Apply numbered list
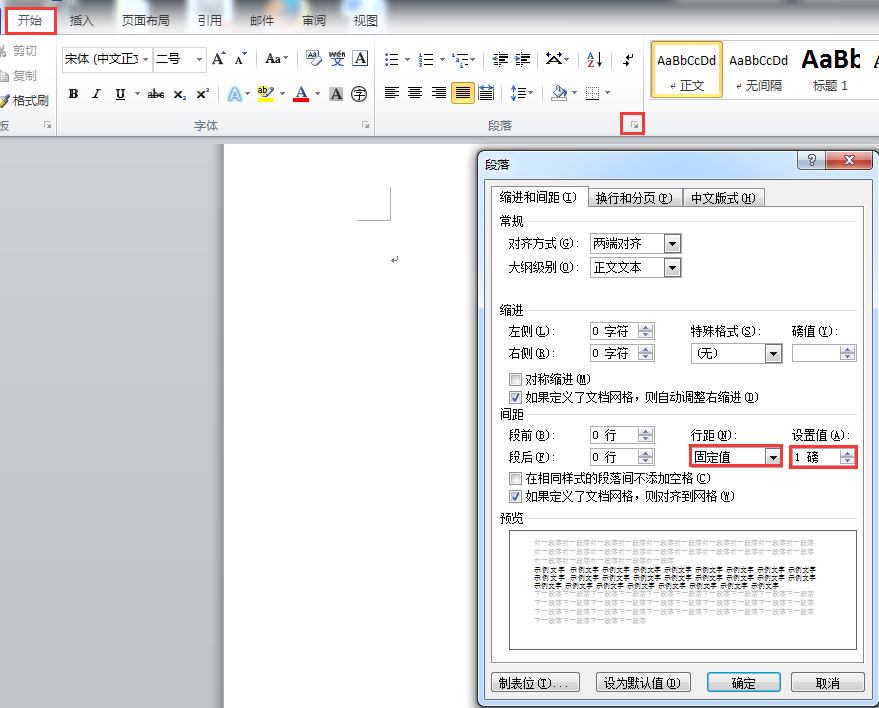The image size is (879, 708). click(426, 59)
